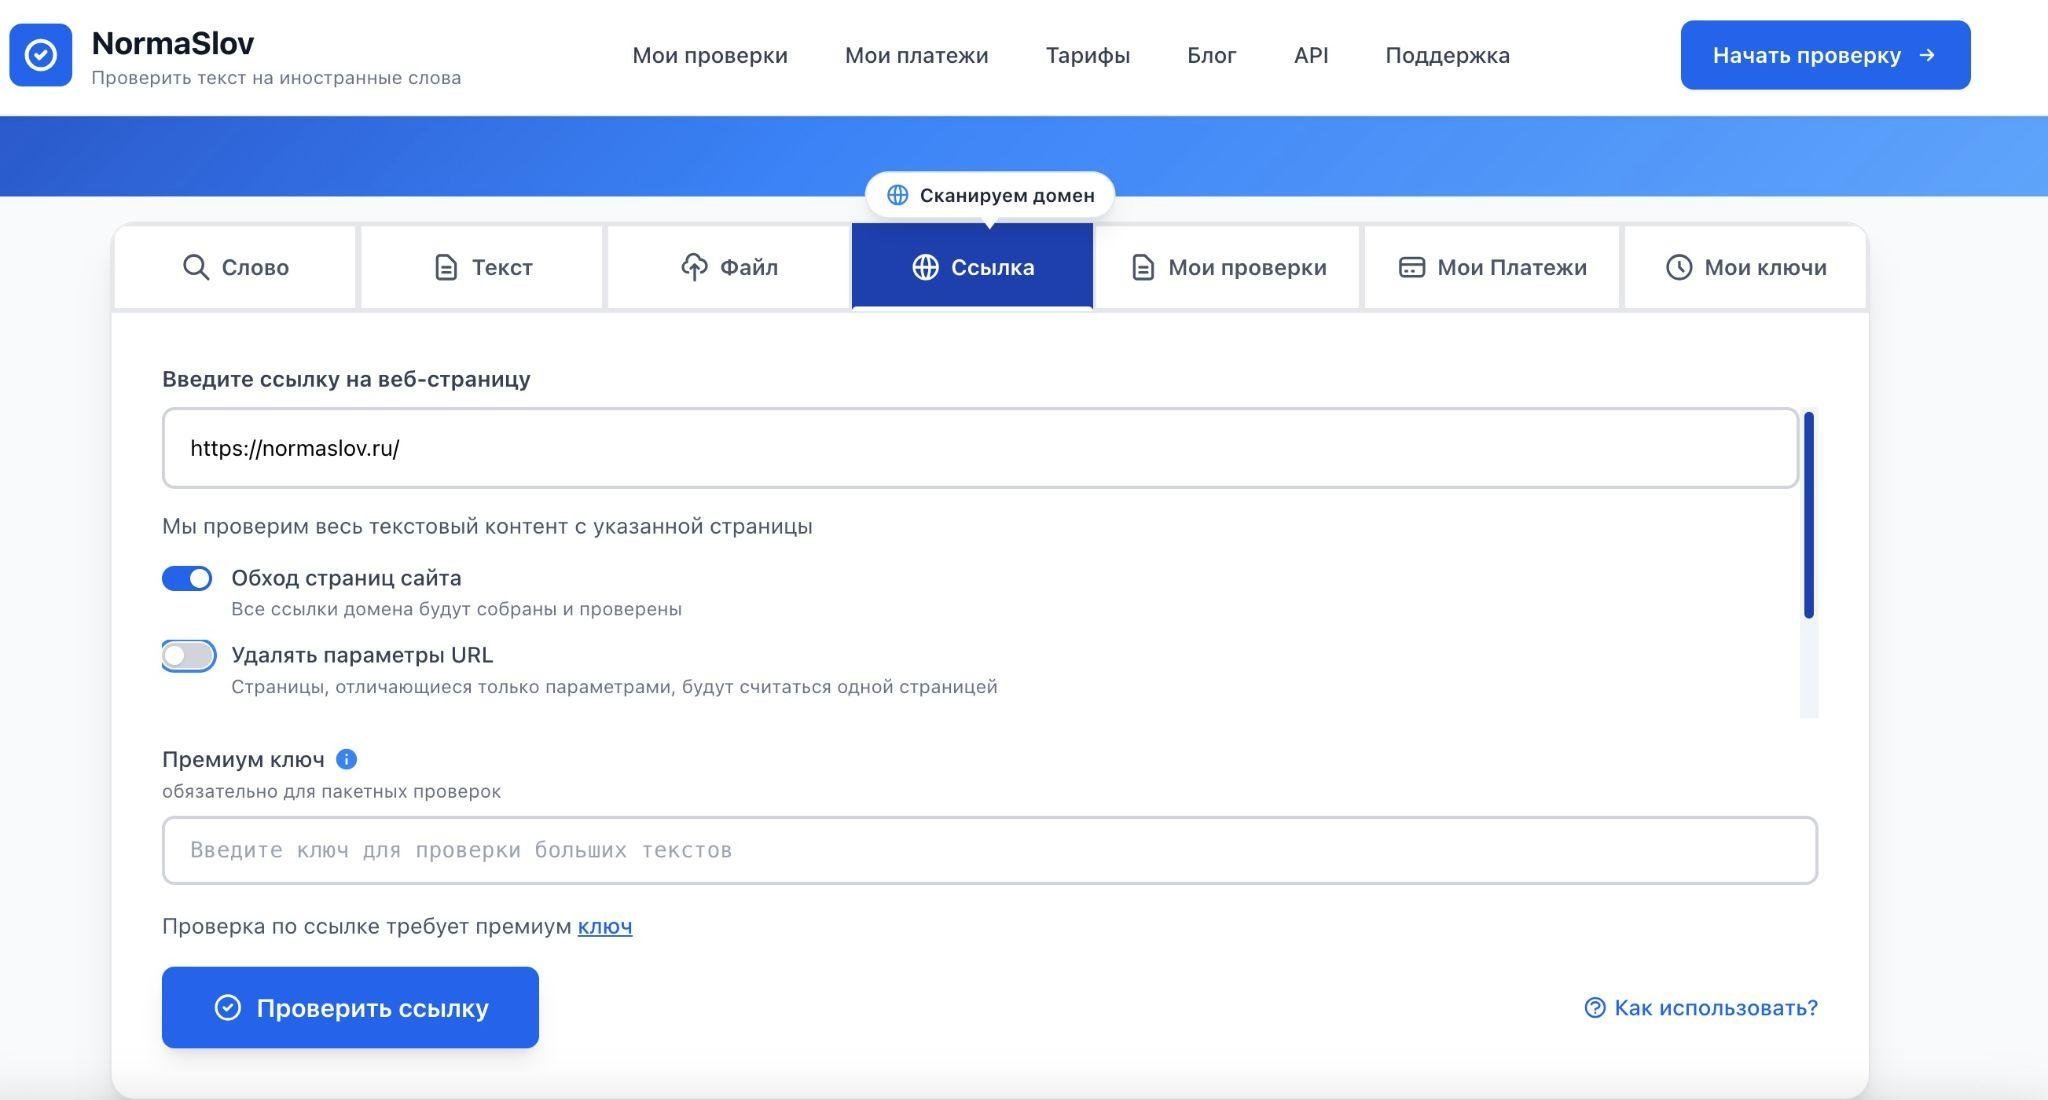Open the Как использовать? help link
The image size is (2048, 1100).
tap(1701, 1007)
